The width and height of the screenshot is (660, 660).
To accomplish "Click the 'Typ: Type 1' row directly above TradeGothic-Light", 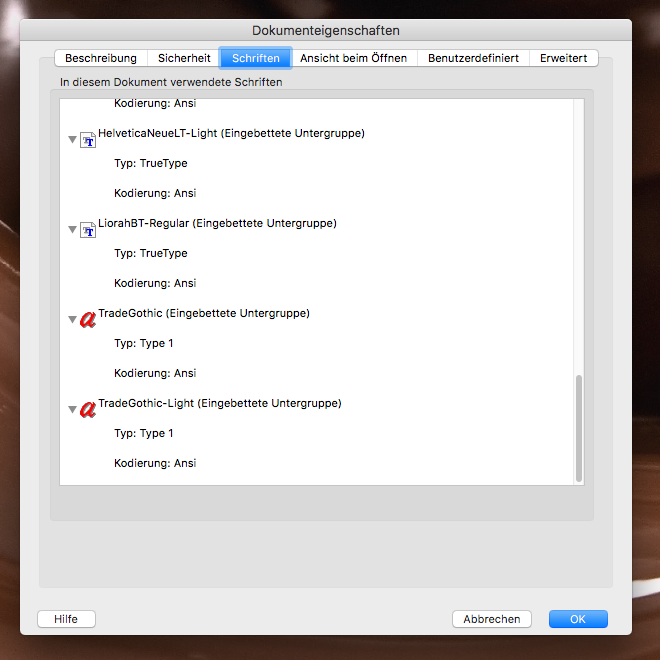I will pyautogui.click(x=144, y=343).
